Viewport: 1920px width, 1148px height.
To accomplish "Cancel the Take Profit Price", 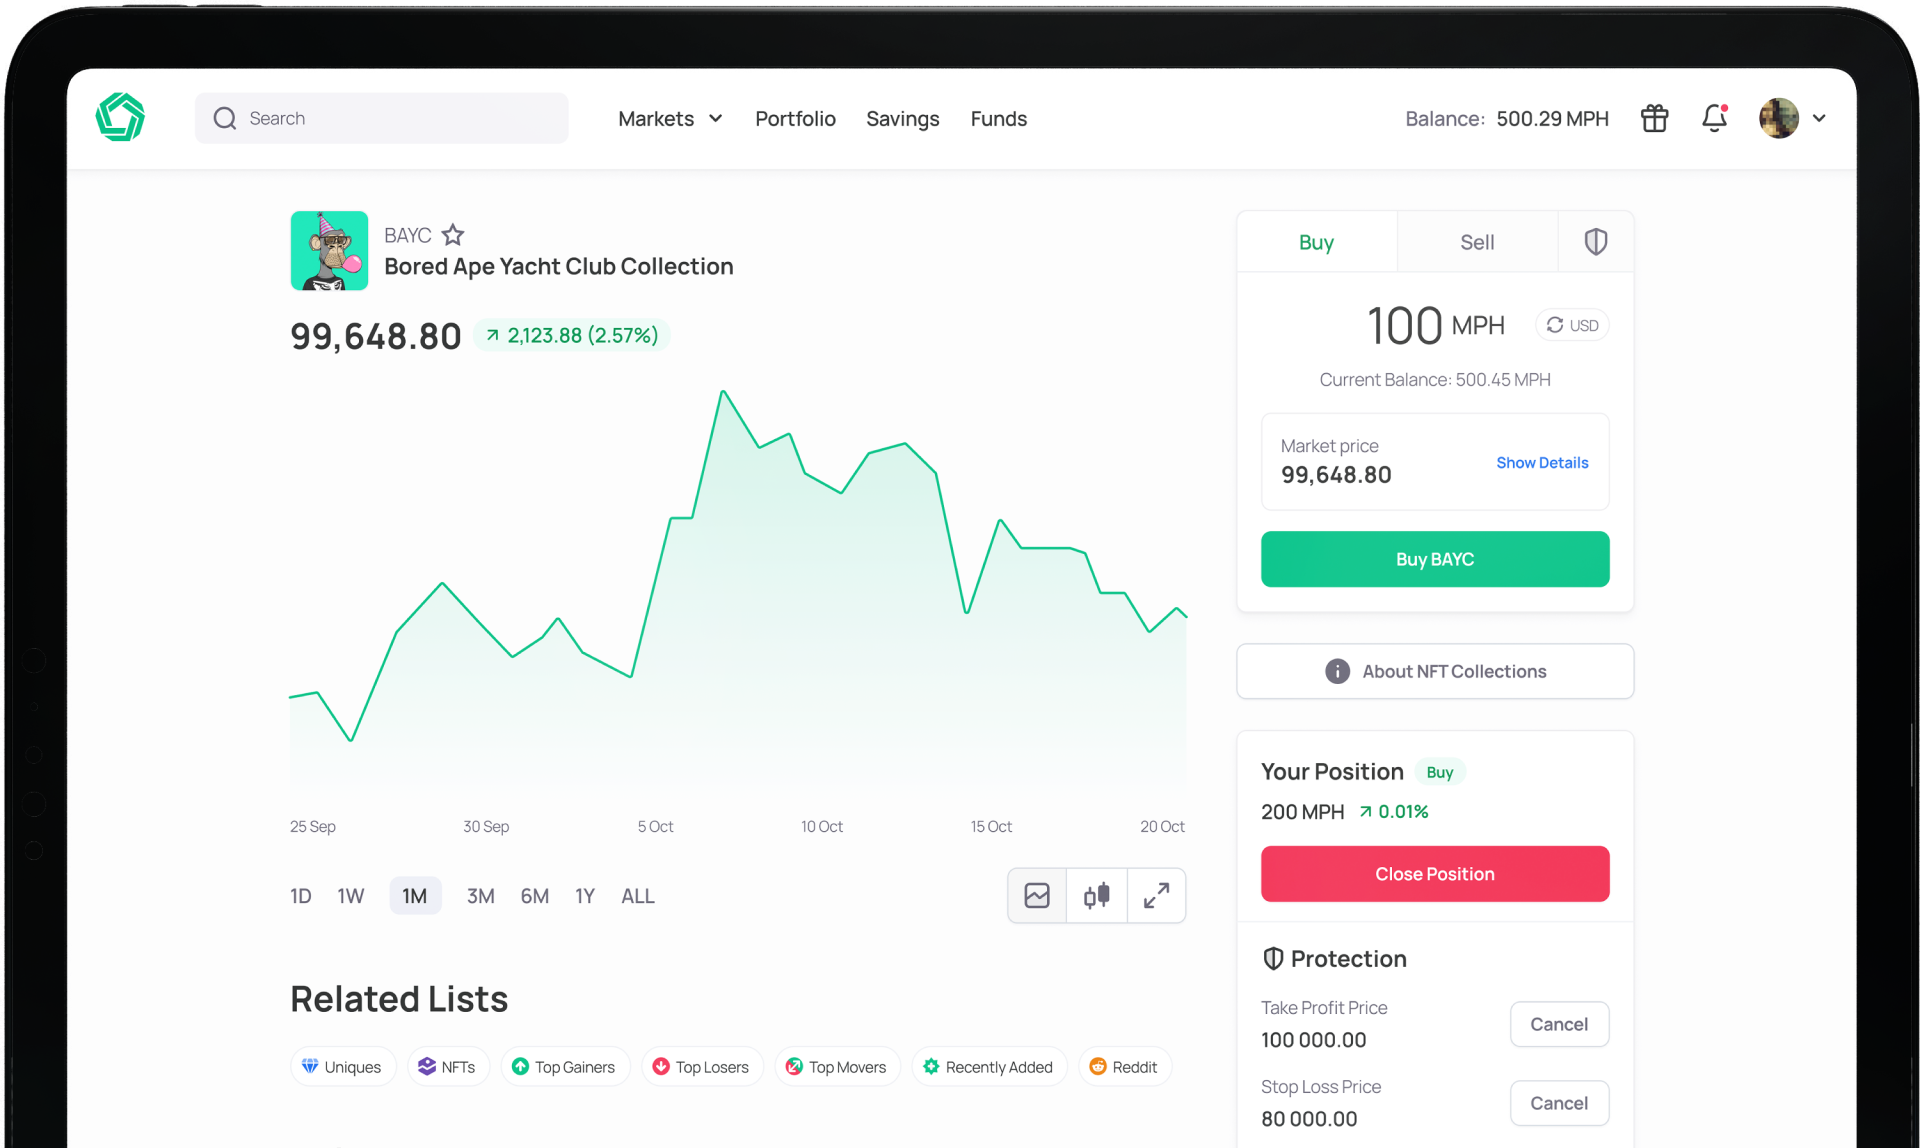I will click(x=1558, y=1024).
